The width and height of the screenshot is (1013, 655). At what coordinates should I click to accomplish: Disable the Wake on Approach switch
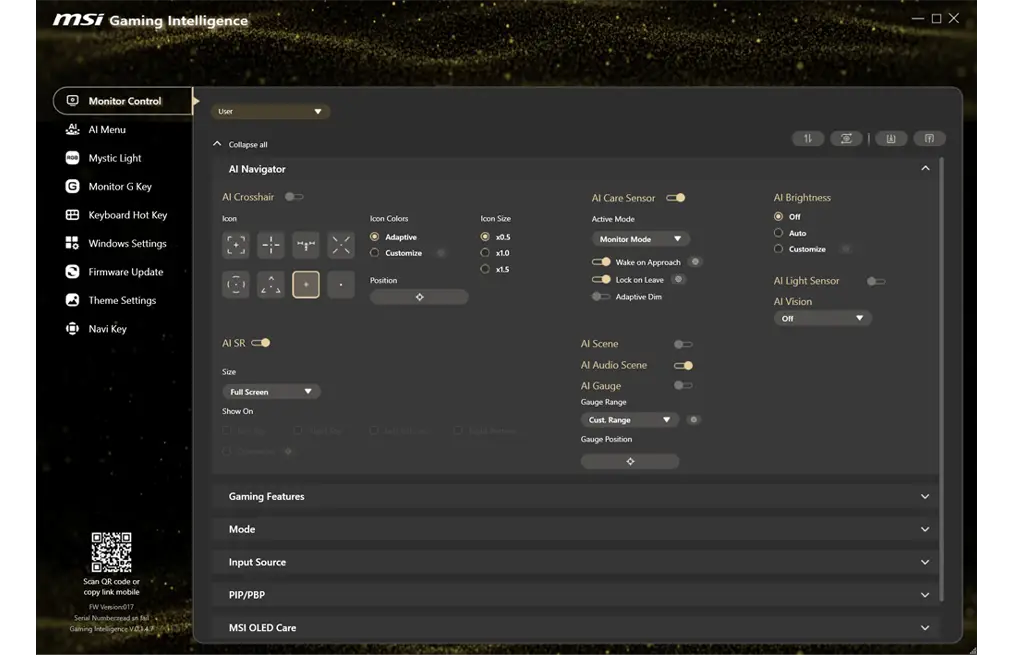(x=601, y=262)
